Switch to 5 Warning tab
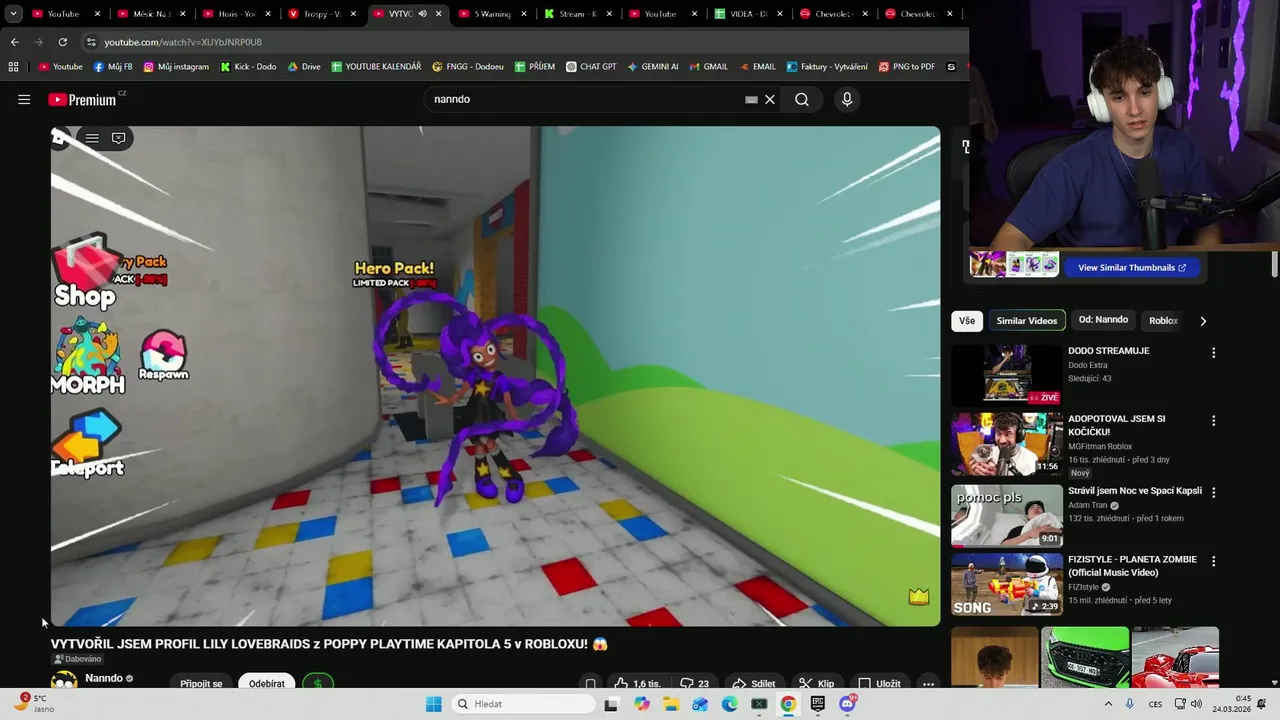Viewport: 1280px width, 720px height. pos(493,14)
